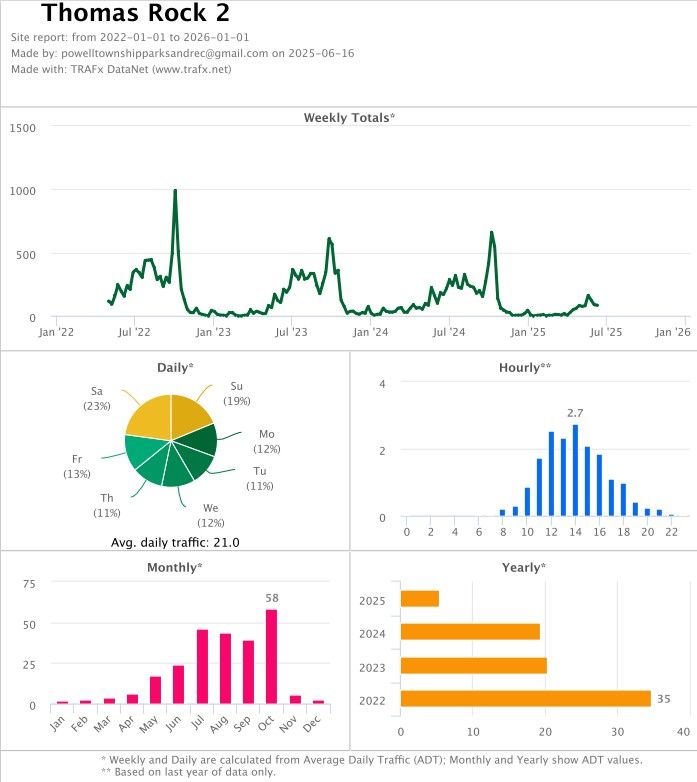Screen dimensions: 697x782
Task: Click the Avg. daily traffic value text
Action: coord(174,543)
